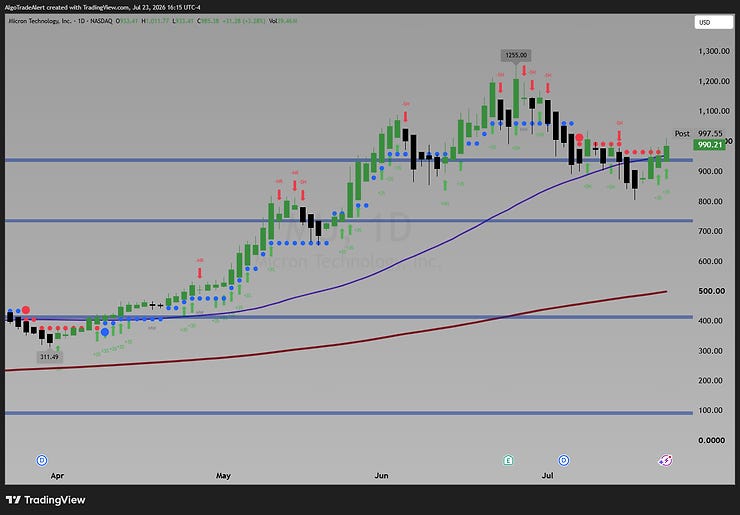Click the 1,100.00 price axis label

714,111
